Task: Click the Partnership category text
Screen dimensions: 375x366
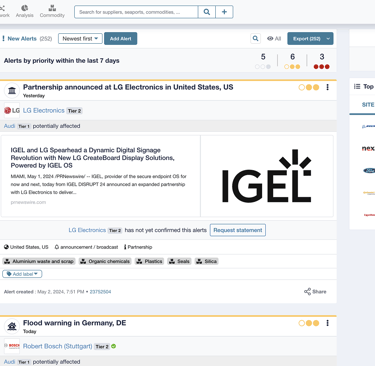Action: [140, 247]
